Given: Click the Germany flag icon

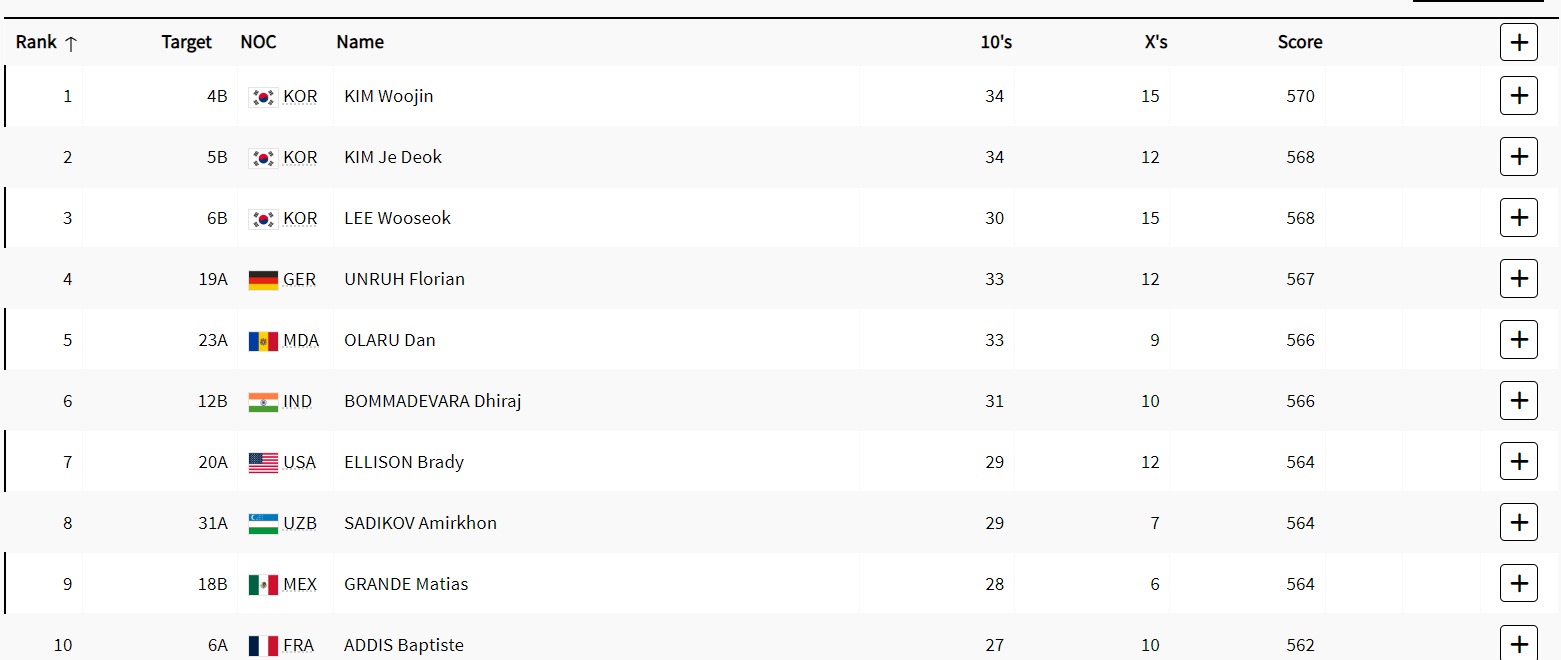Looking at the screenshot, I should 263,280.
